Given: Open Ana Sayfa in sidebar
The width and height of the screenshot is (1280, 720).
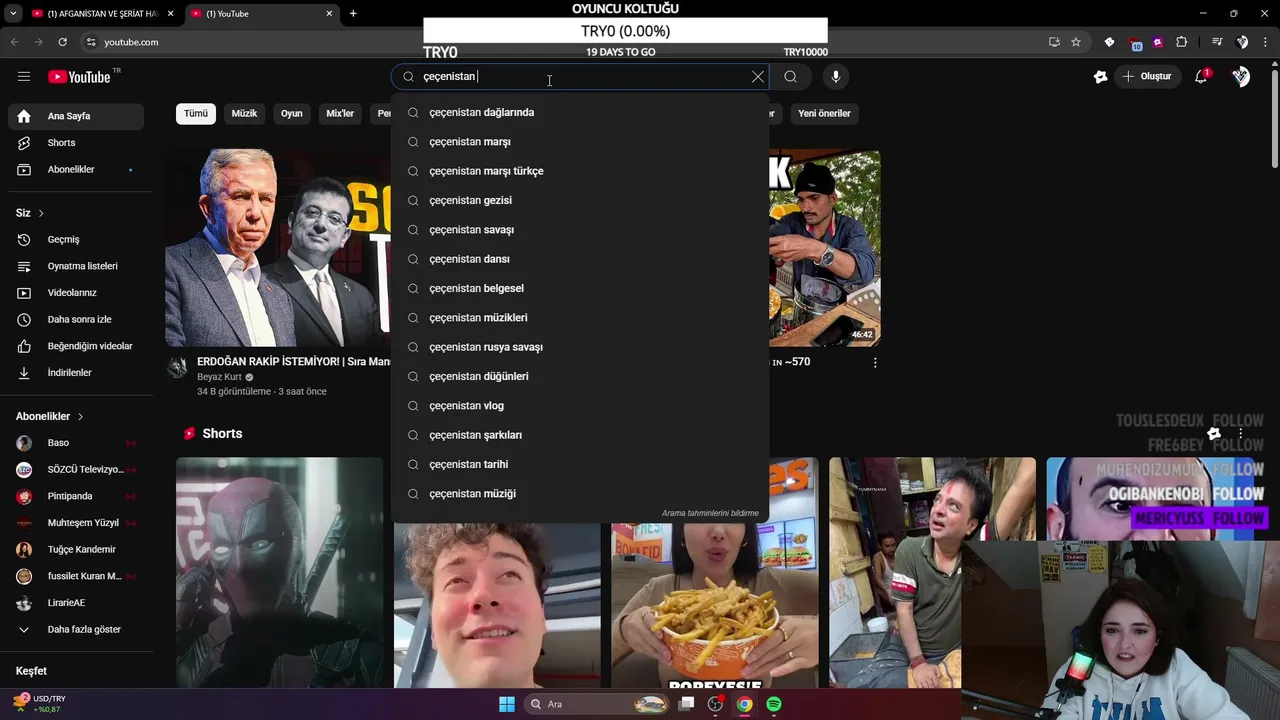Looking at the screenshot, I should point(76,116).
